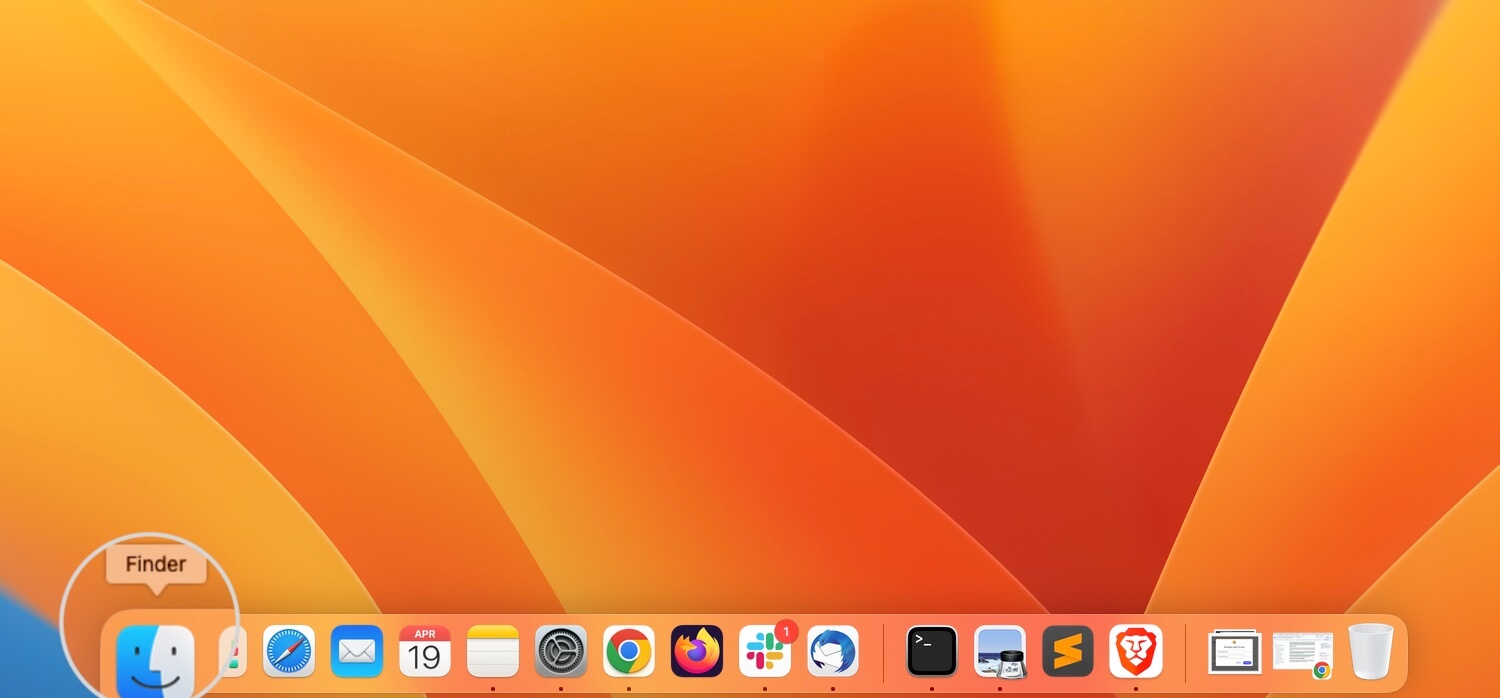This screenshot has width=1500, height=698.
Task: Launch the Brave browser lion icon
Action: pos(1136,652)
